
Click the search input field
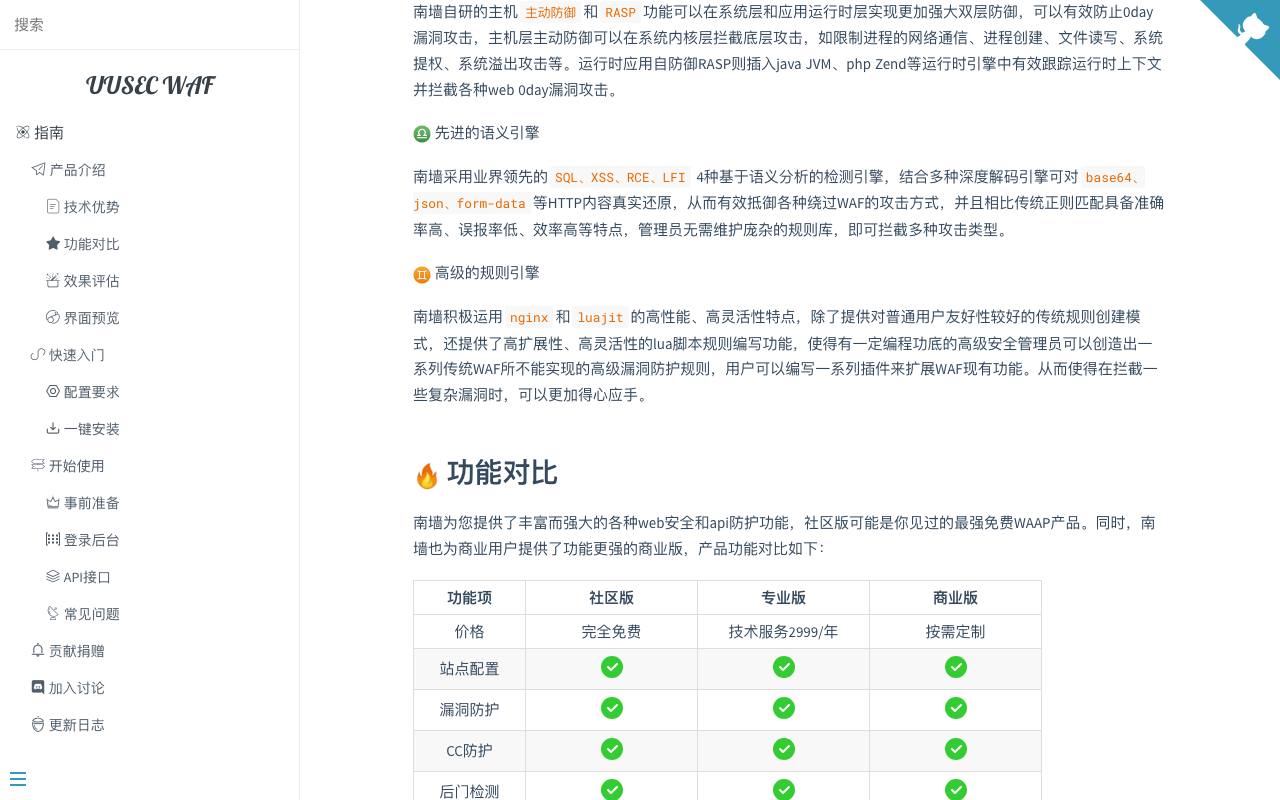pos(149,24)
